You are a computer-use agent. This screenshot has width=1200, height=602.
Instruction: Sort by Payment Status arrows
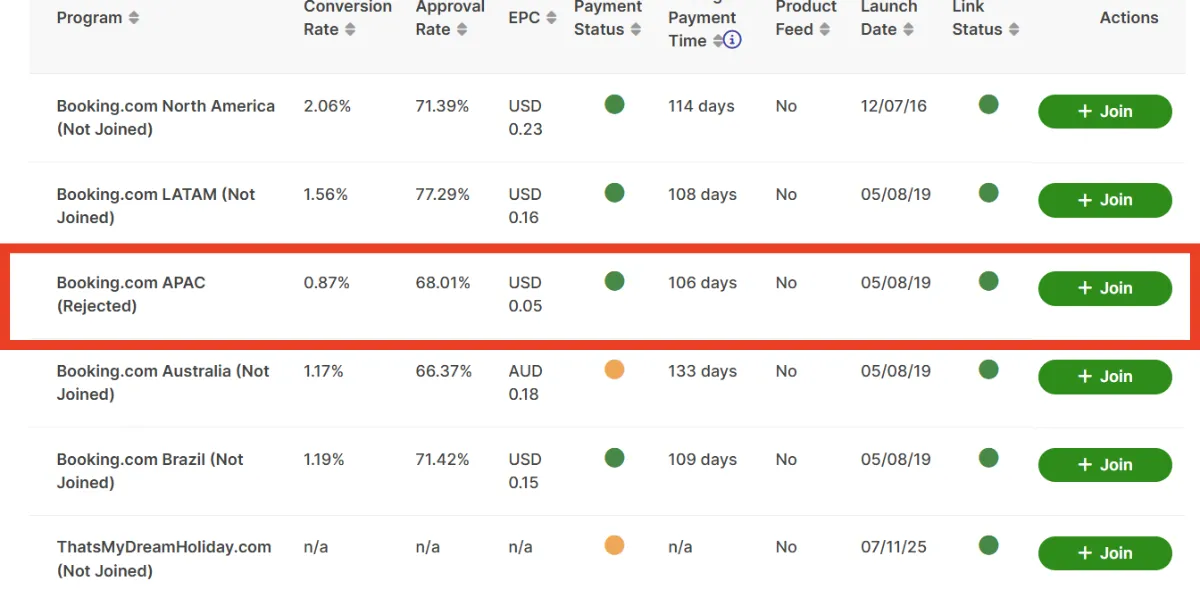(x=636, y=30)
